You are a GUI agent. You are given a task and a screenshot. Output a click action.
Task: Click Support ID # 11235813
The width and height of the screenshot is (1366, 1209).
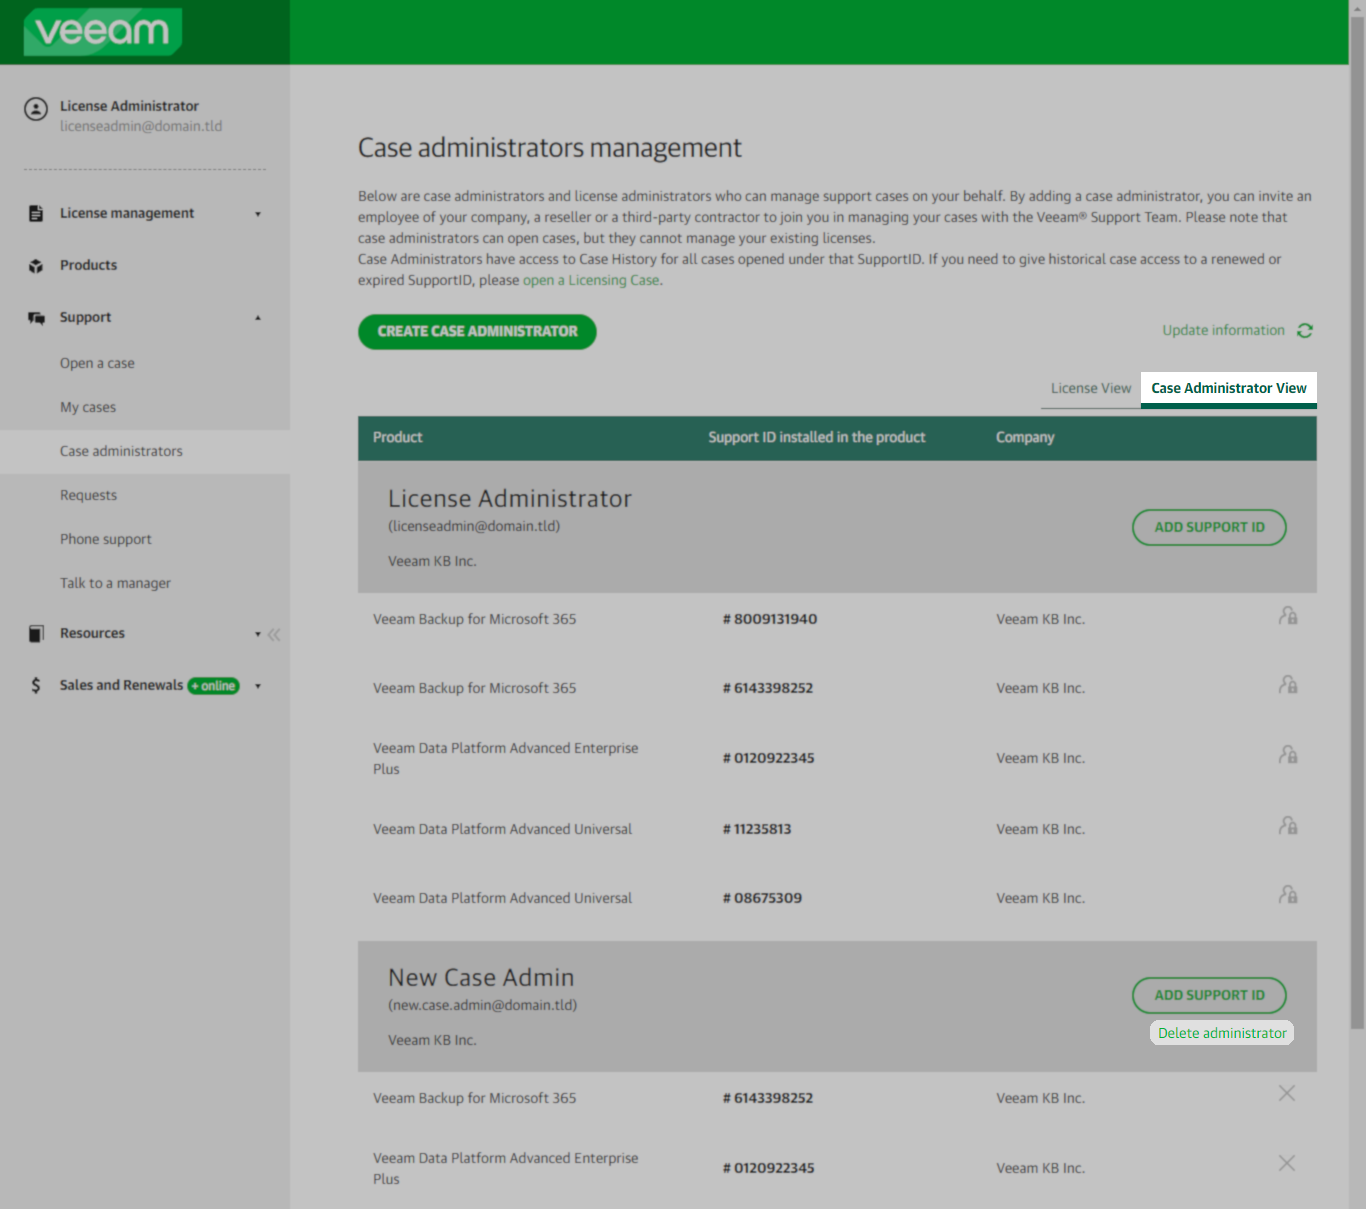tap(757, 829)
